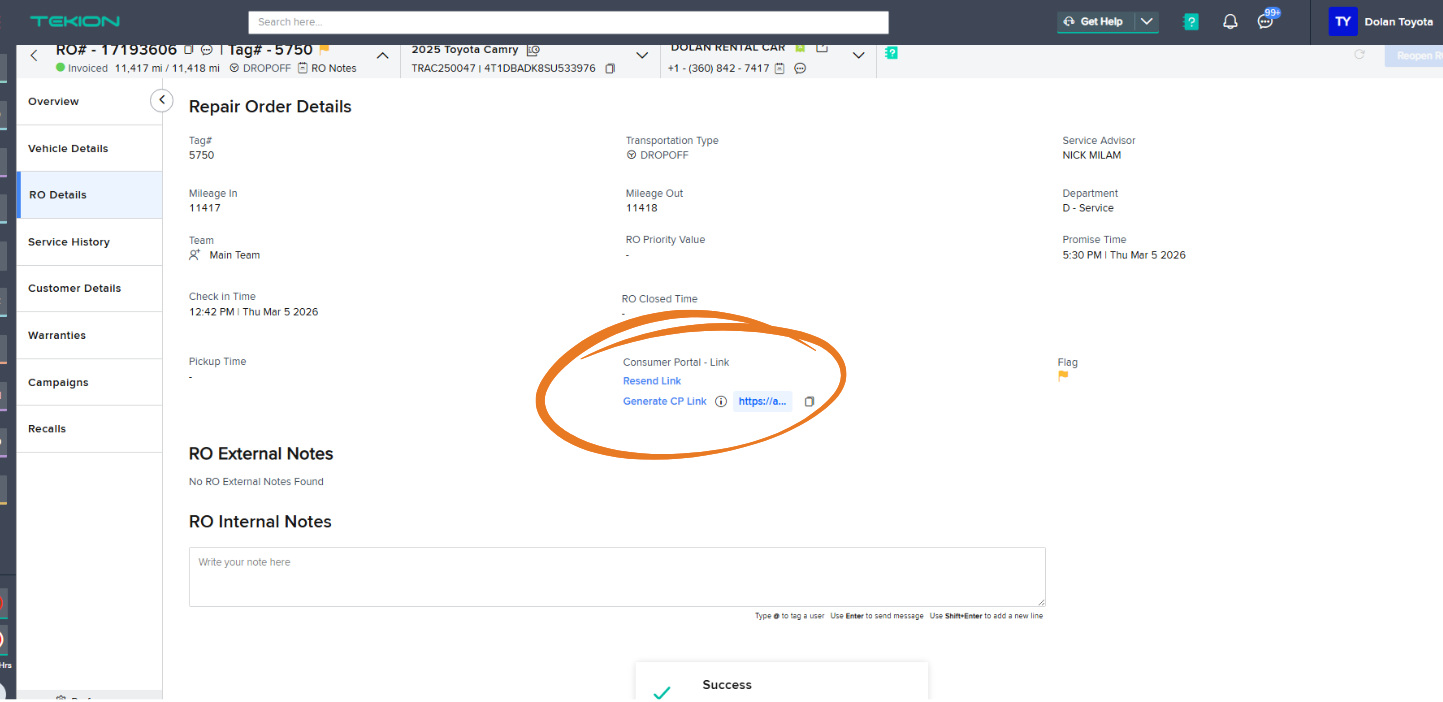Open the Campaigns section
The width and height of the screenshot is (1443, 702).
click(x=89, y=382)
